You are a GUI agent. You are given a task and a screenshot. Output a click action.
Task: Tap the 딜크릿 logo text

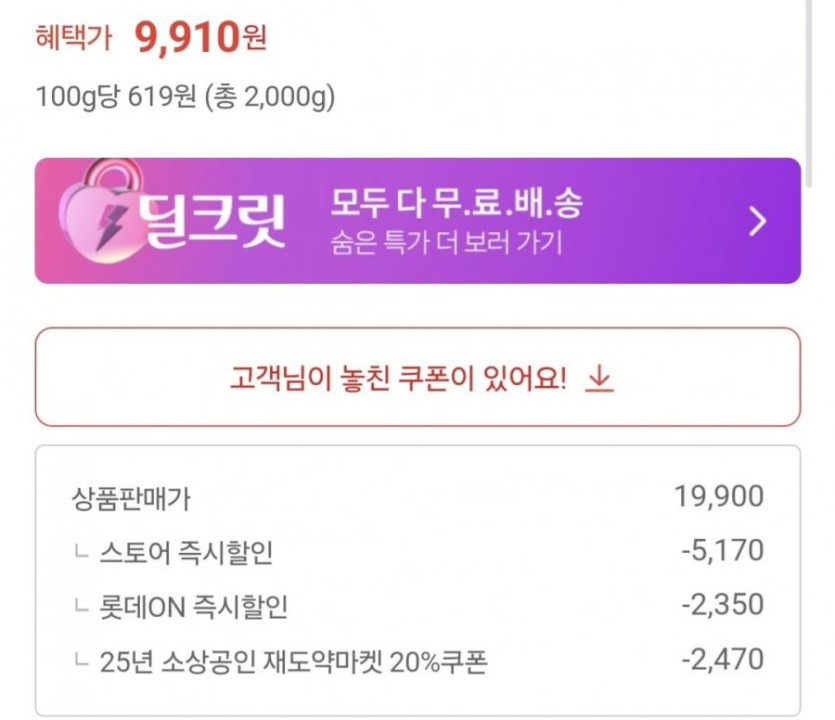[213, 222]
